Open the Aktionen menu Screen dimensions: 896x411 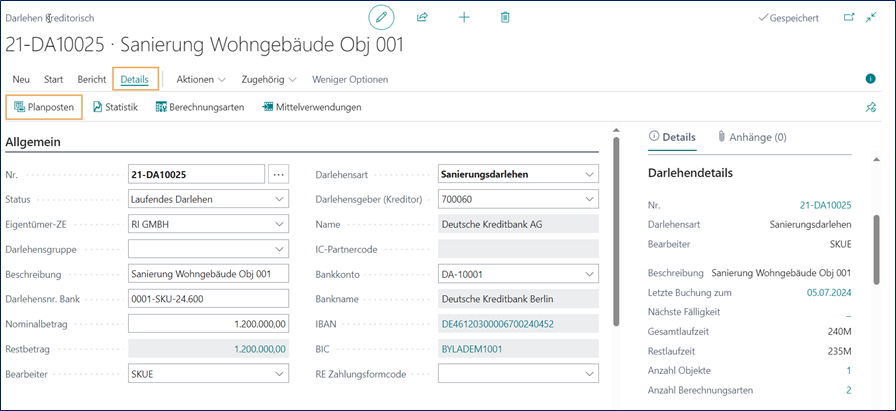pos(201,79)
